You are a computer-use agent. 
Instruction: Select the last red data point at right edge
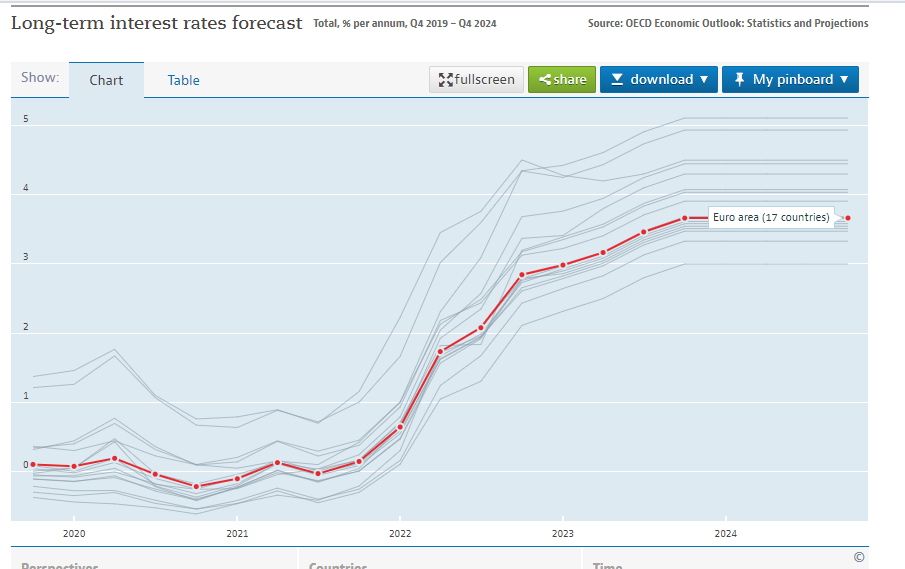[x=848, y=218]
